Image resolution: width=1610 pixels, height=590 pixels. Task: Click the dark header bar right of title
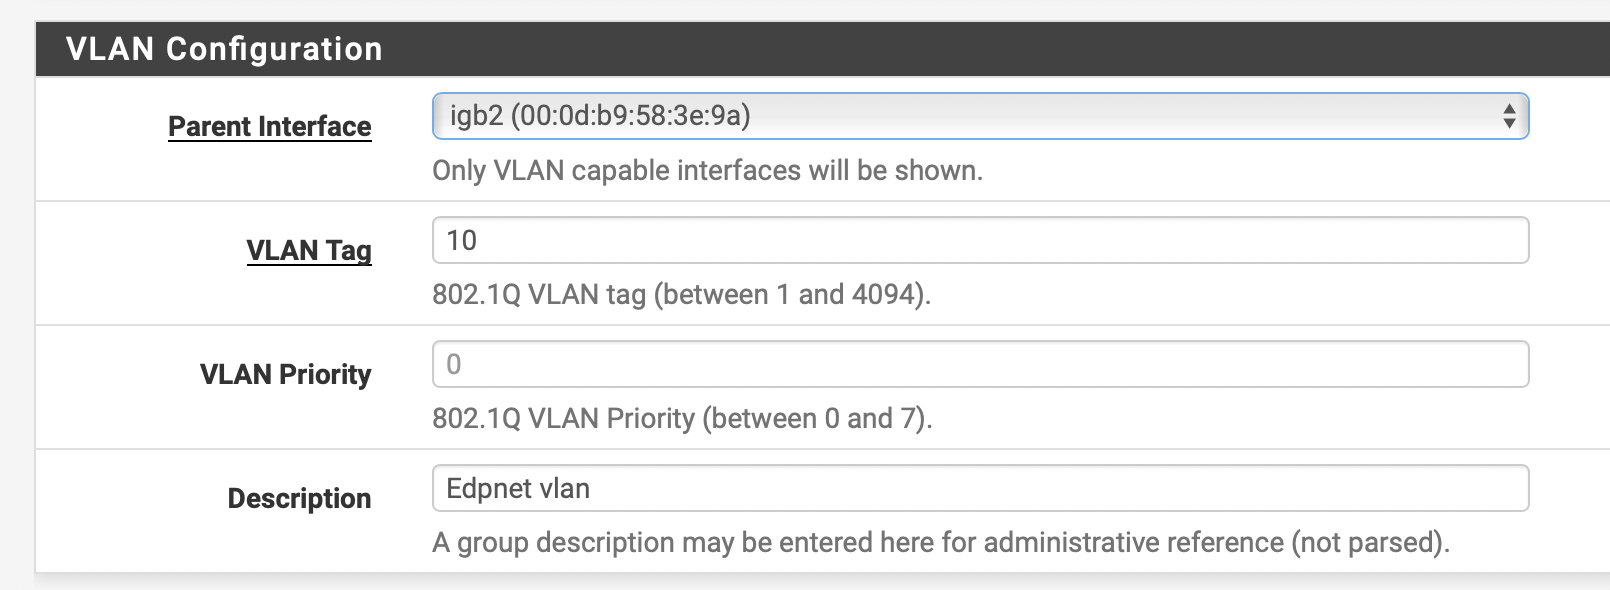pos(1000,49)
